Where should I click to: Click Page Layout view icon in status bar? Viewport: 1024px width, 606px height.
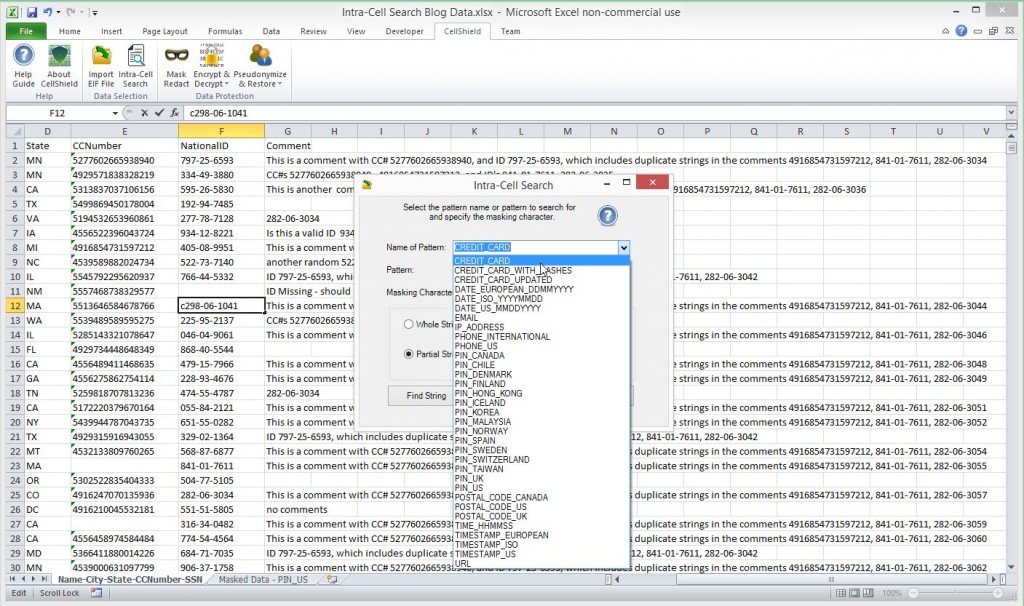(854, 593)
